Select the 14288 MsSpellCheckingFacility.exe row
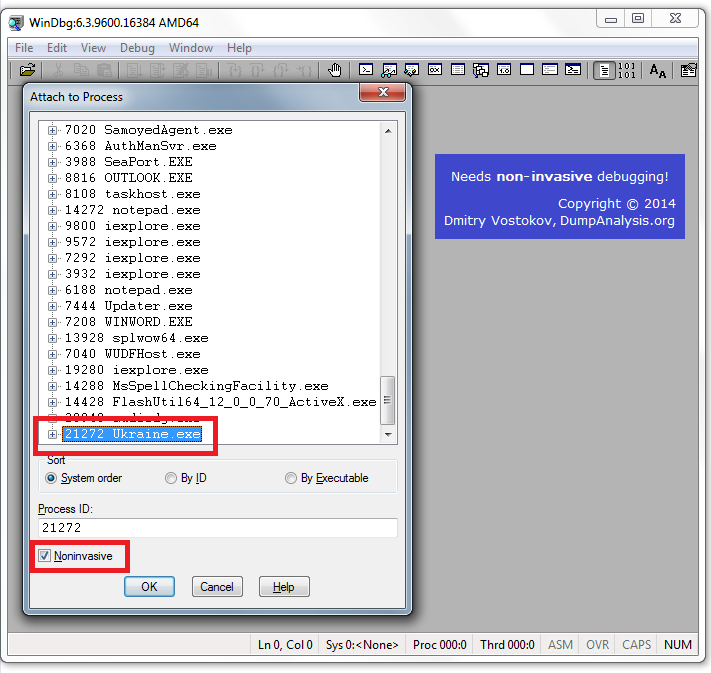Image resolution: width=711 pixels, height=673 pixels. click(196, 386)
